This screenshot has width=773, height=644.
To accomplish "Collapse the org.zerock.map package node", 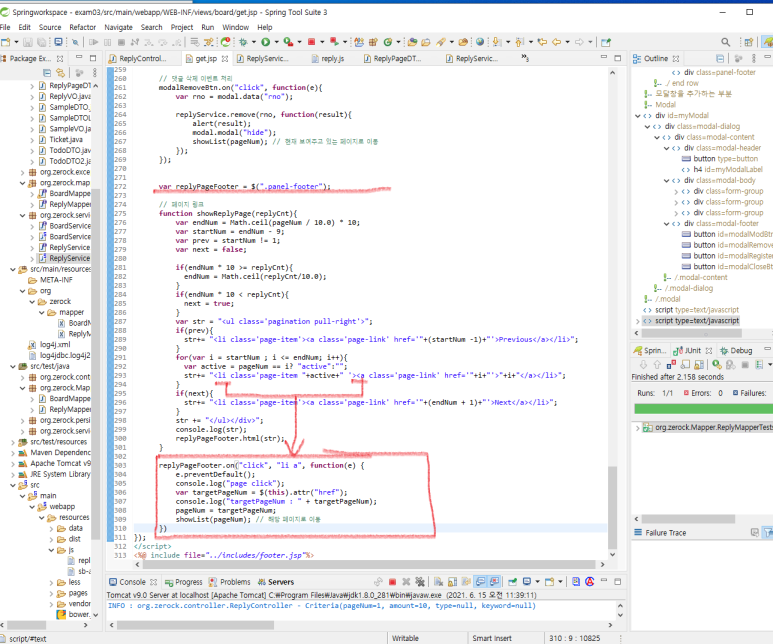I will pos(22,183).
